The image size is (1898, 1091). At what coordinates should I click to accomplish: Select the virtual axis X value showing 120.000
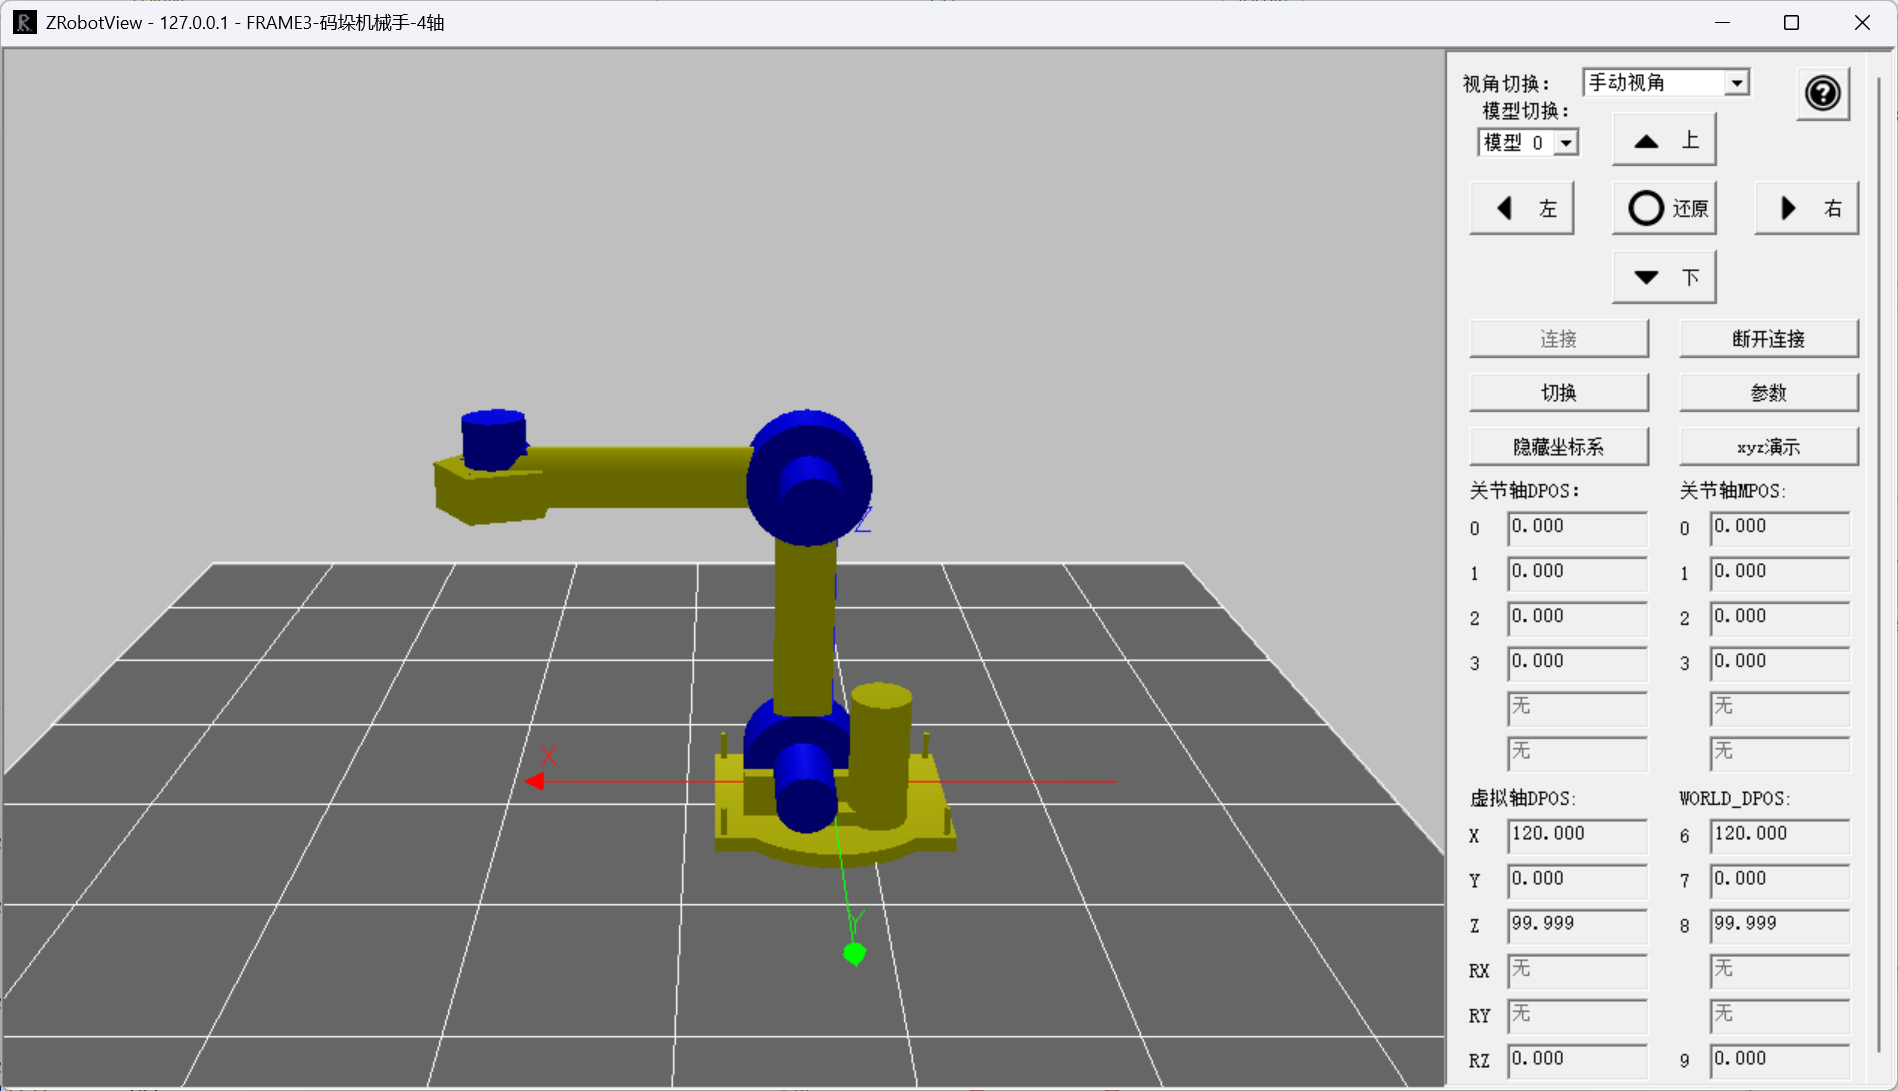click(x=1576, y=836)
